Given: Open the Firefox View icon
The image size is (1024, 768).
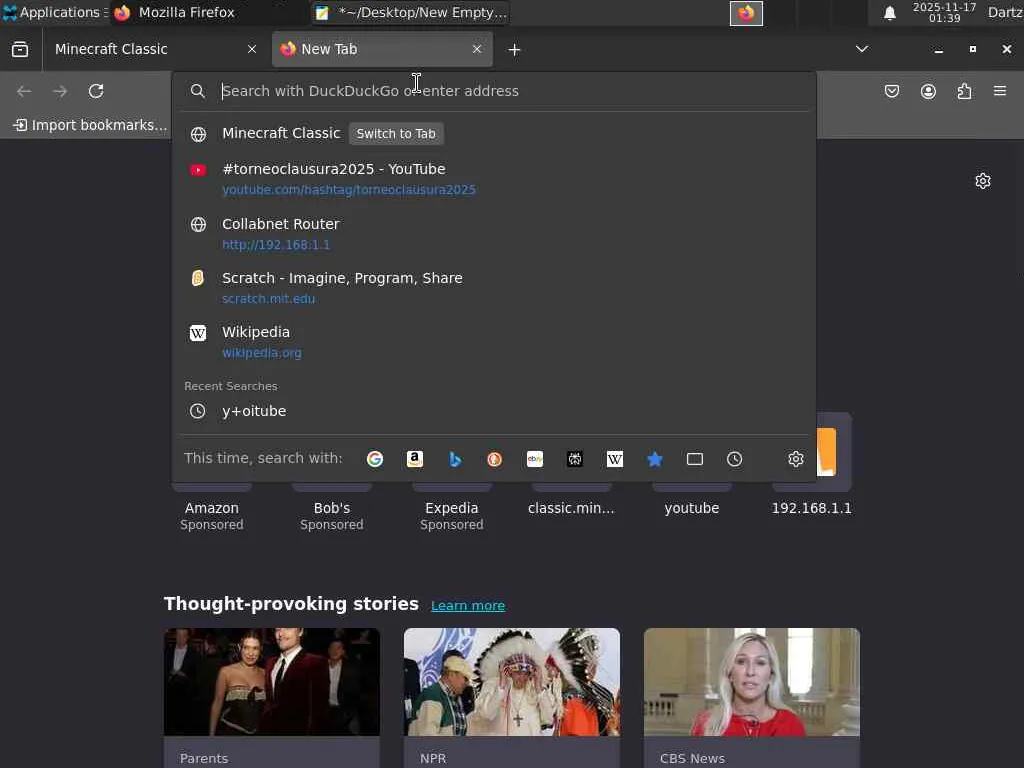Looking at the screenshot, I should click(x=20, y=49).
